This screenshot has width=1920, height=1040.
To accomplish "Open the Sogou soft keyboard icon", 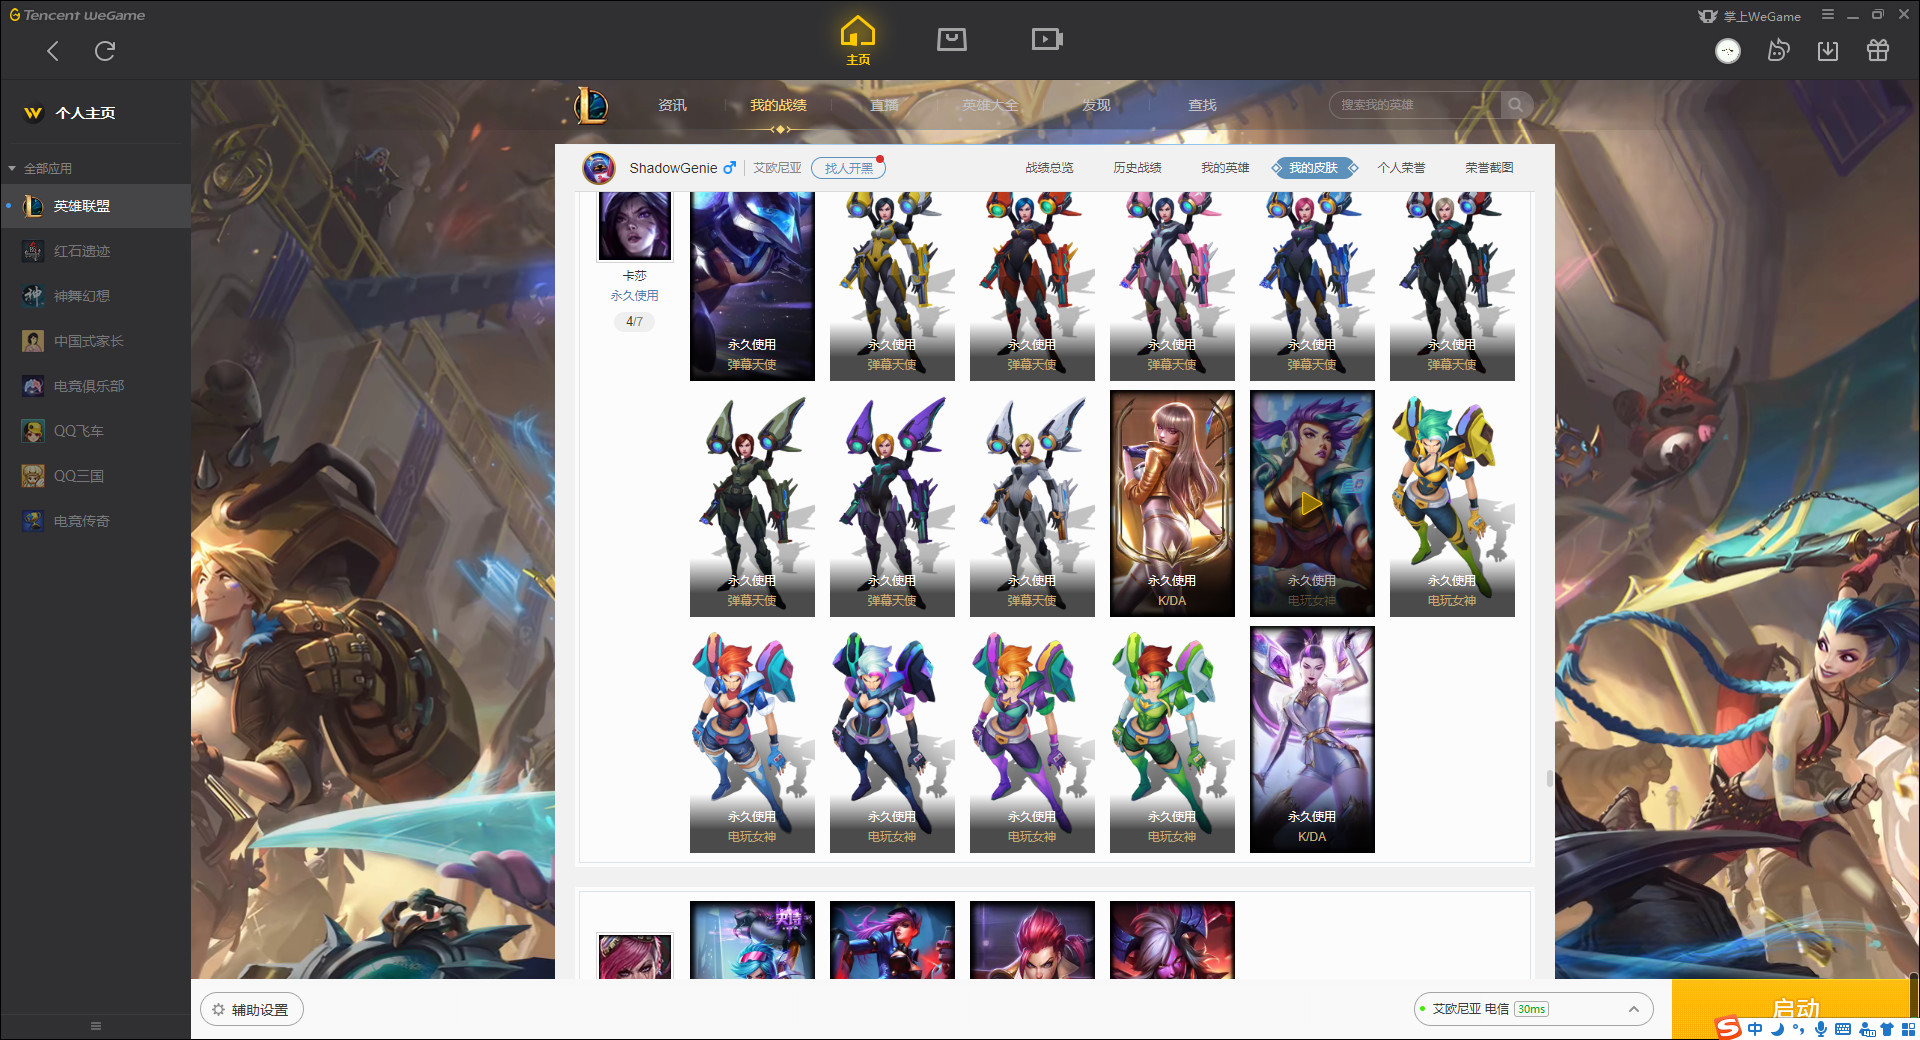I will (x=1843, y=1029).
